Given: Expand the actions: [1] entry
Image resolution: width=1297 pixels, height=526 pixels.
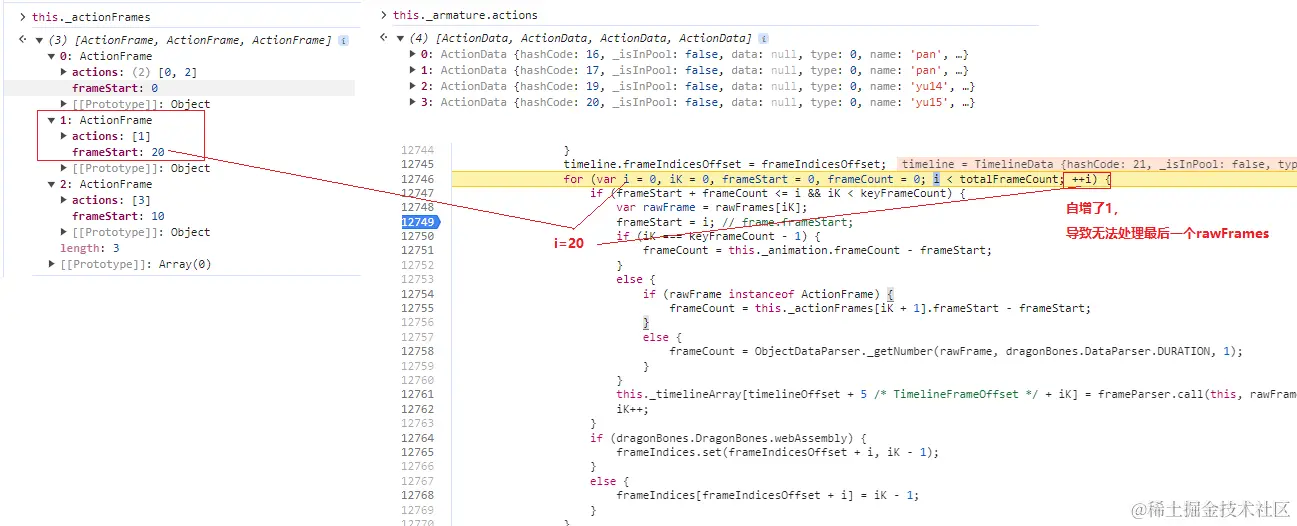Looking at the screenshot, I should [x=65, y=136].
